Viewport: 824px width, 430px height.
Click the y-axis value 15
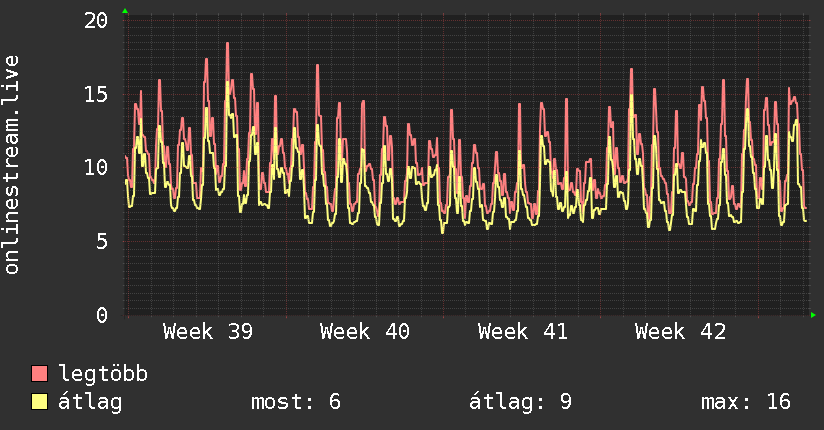click(96, 95)
